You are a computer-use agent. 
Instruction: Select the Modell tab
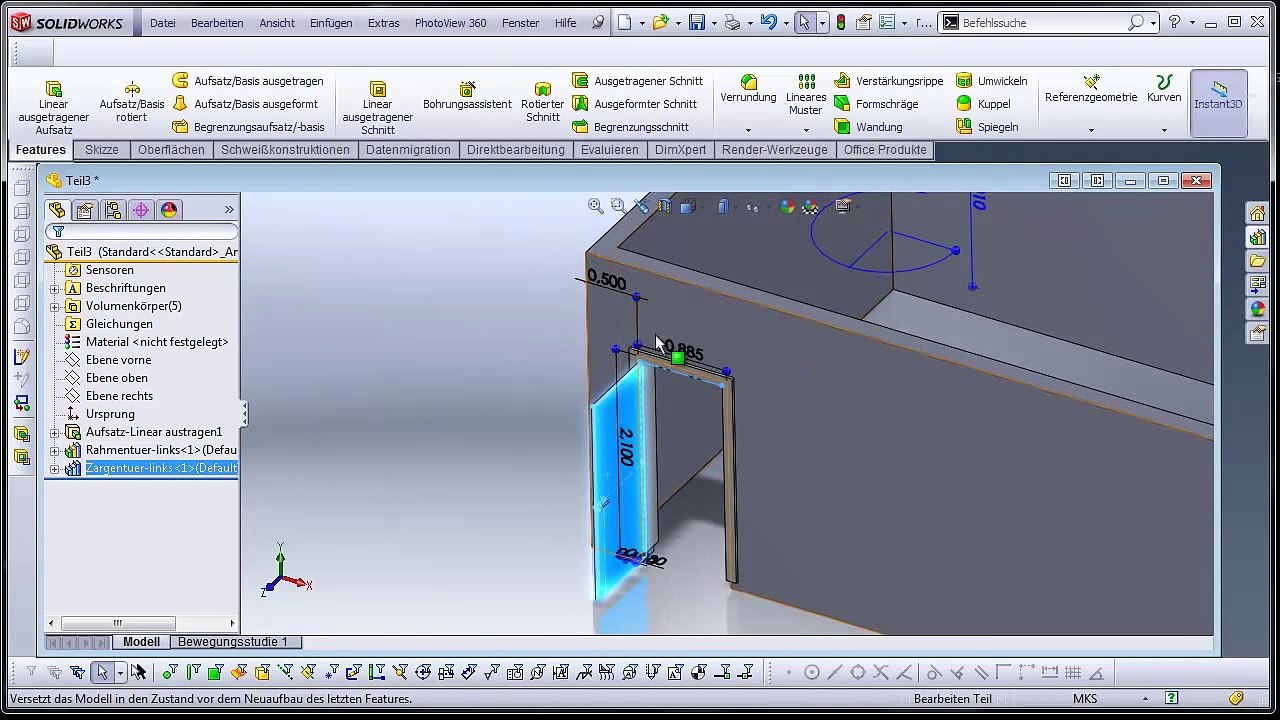click(x=141, y=642)
